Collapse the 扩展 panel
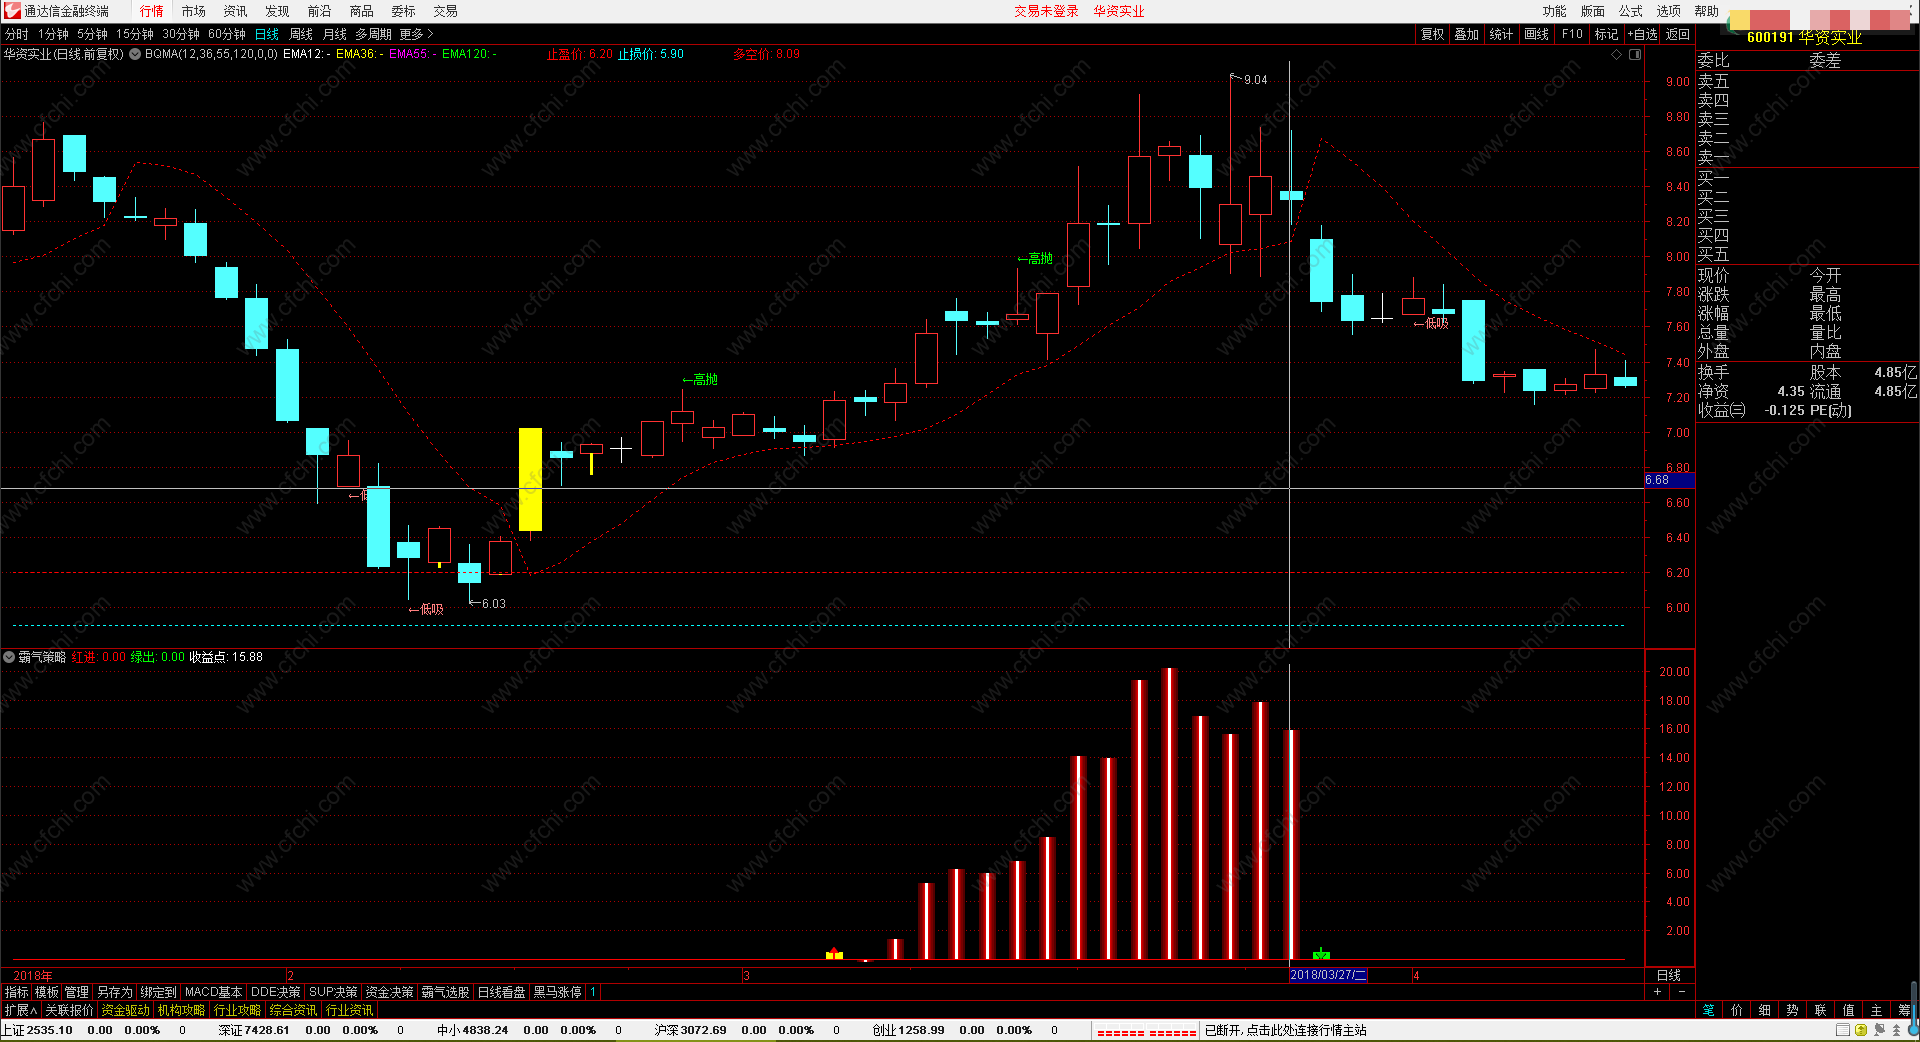 coord(20,1010)
